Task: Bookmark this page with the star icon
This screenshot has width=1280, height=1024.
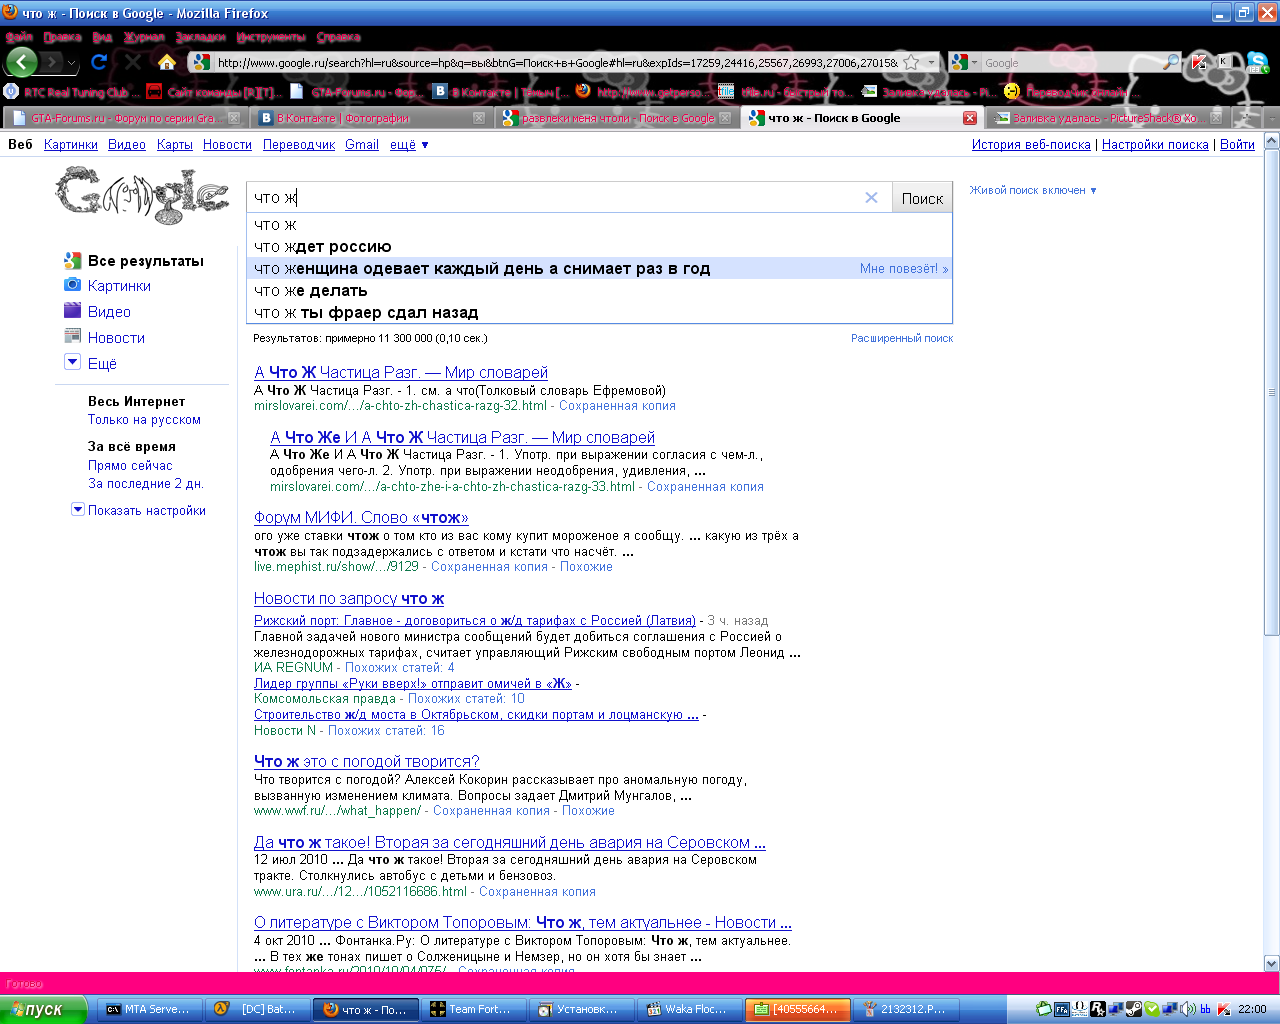Action: [x=911, y=62]
